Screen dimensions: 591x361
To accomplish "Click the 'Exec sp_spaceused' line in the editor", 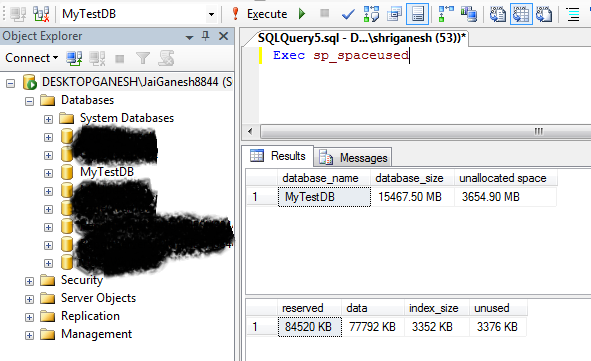I will click(x=341, y=56).
